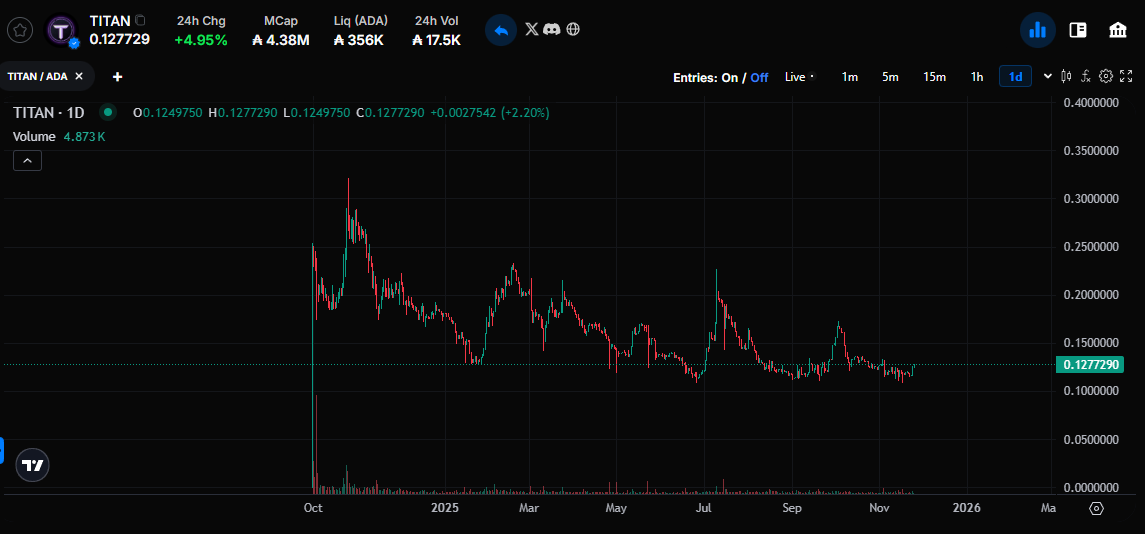Open the candlestick chart type selector
Image resolution: width=1145 pixels, height=534 pixels.
tap(1066, 76)
